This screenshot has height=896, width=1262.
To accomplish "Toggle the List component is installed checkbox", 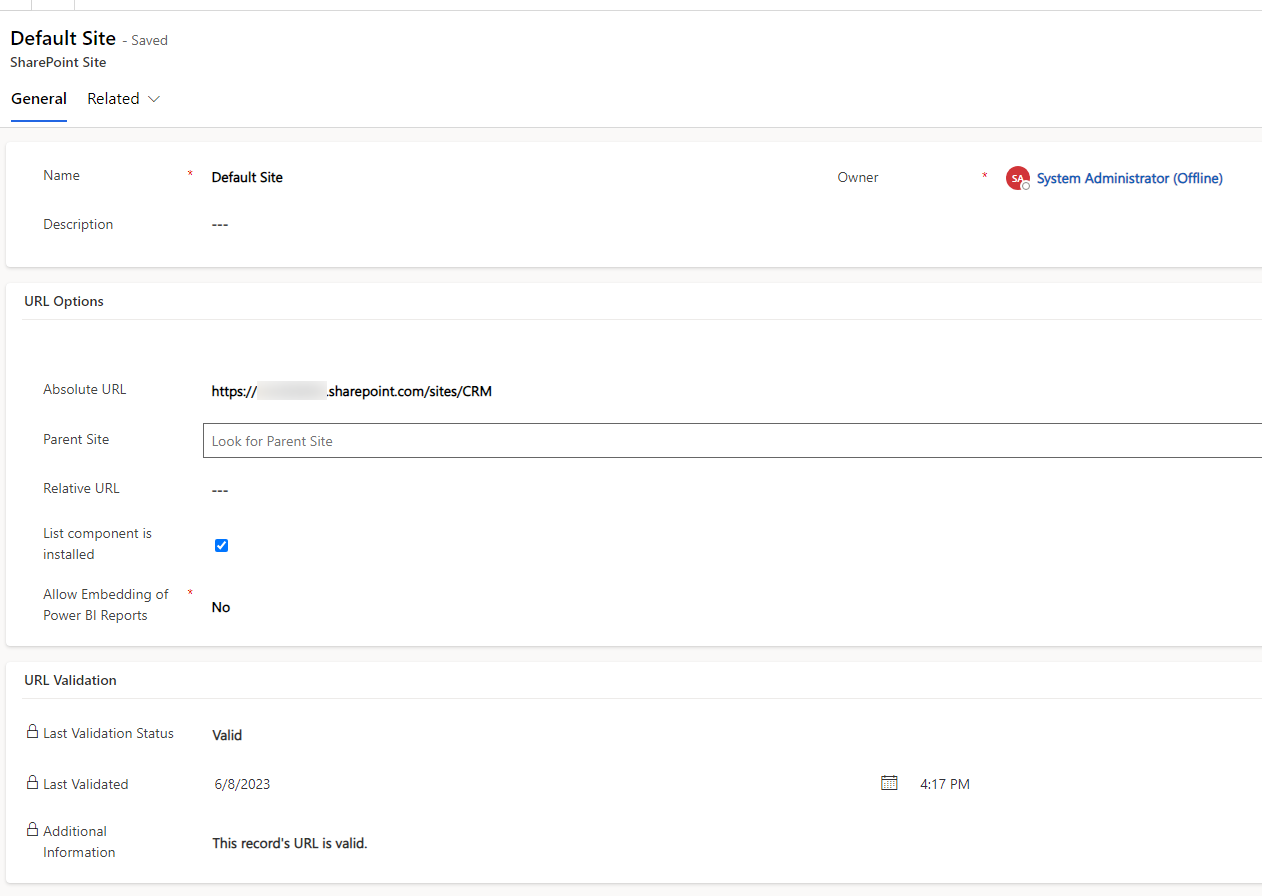I will point(222,545).
